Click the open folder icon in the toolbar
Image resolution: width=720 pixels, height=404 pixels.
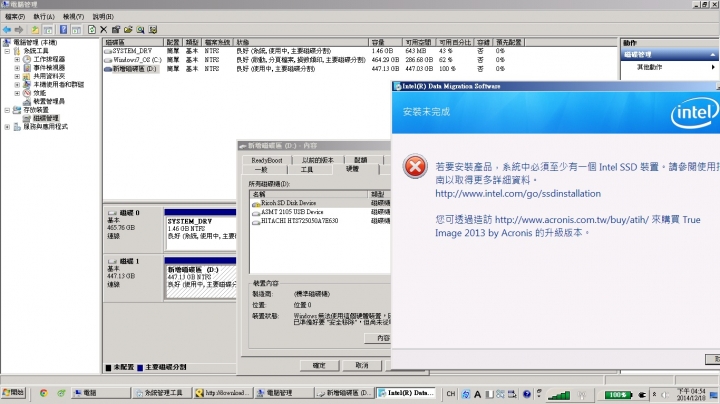128,30
